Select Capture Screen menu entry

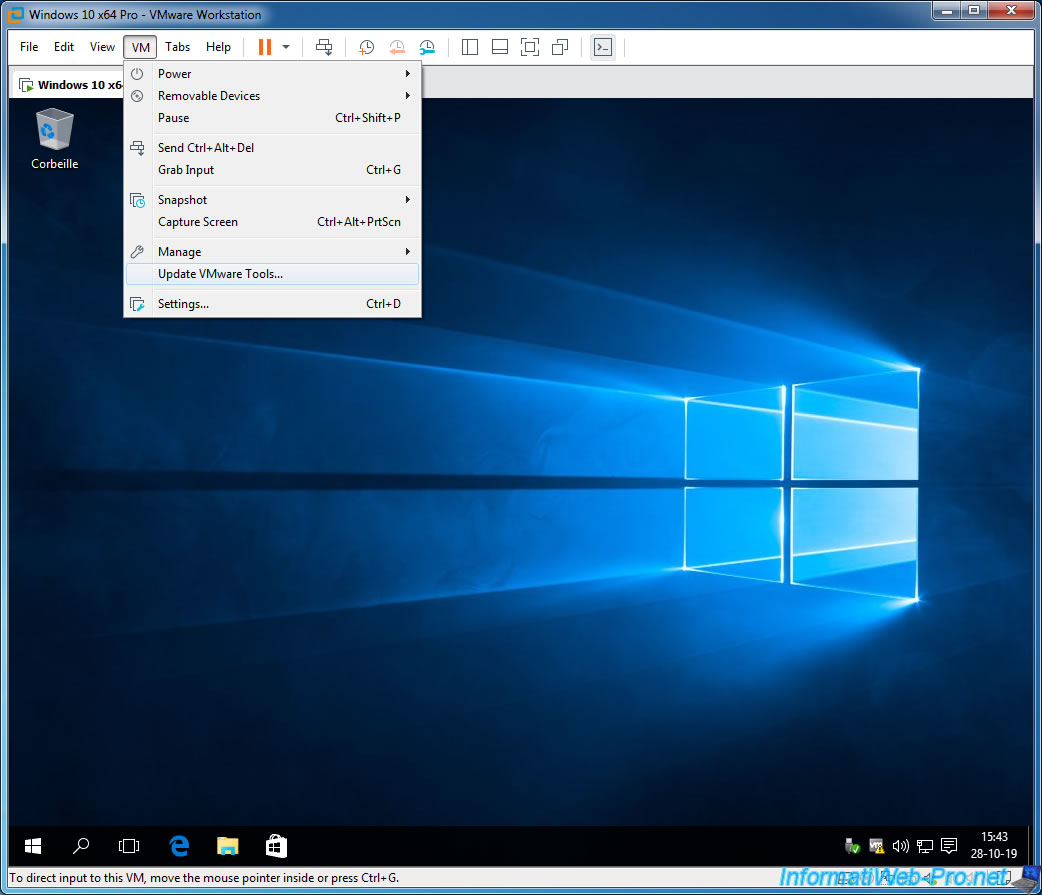pos(272,221)
